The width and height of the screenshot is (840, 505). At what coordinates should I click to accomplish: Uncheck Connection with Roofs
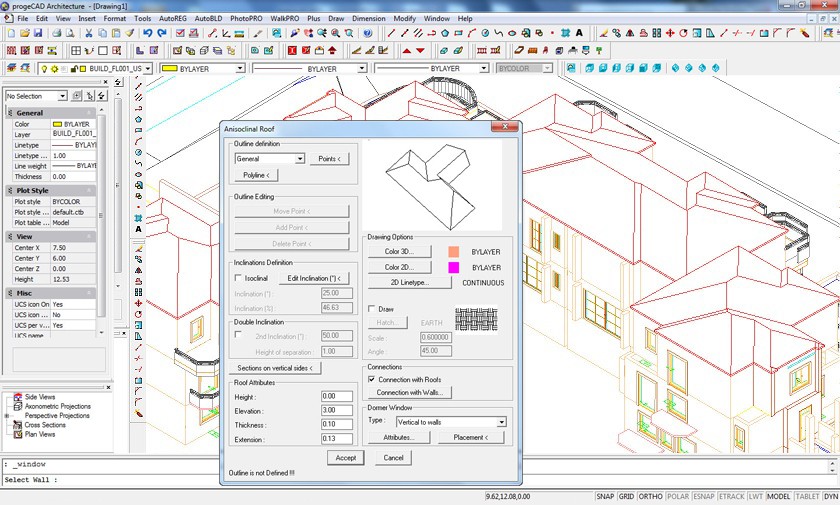pos(372,379)
